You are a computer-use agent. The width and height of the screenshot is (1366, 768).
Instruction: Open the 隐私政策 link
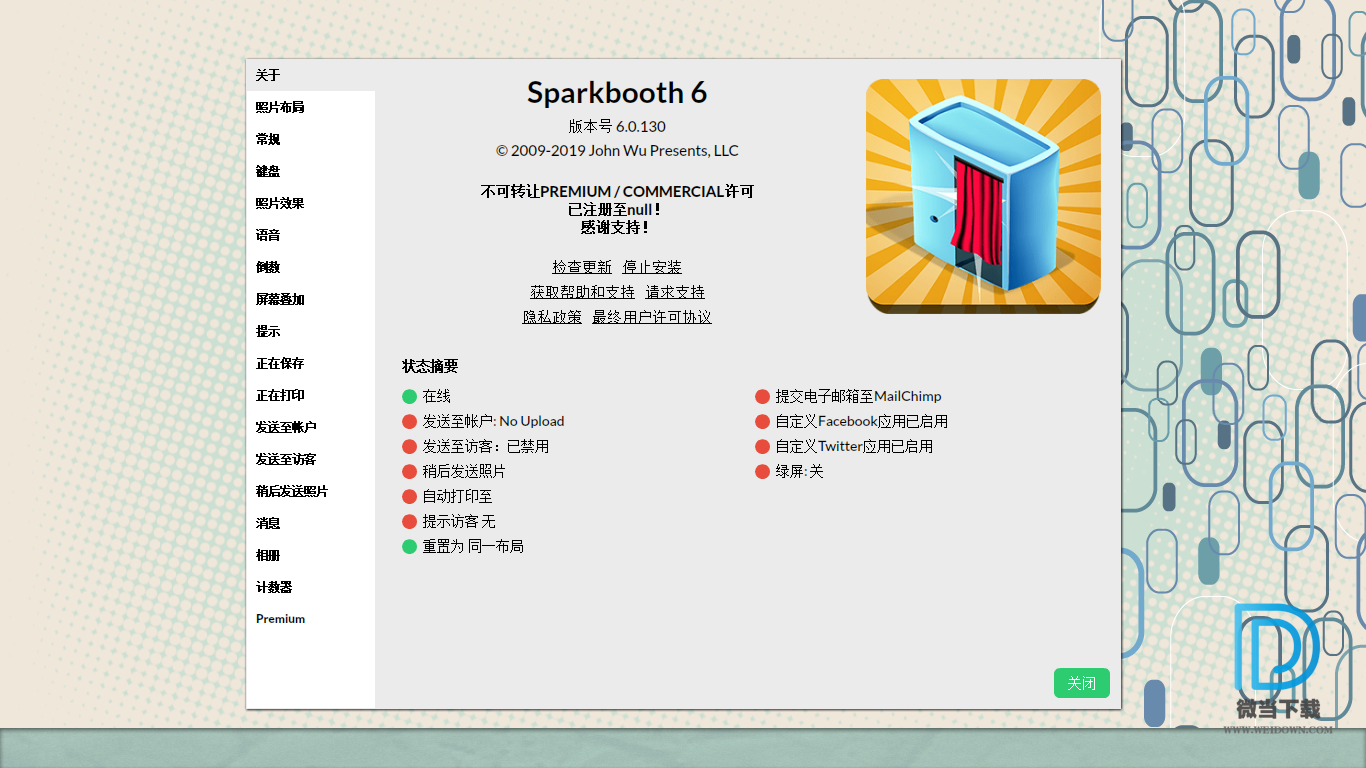[552, 317]
